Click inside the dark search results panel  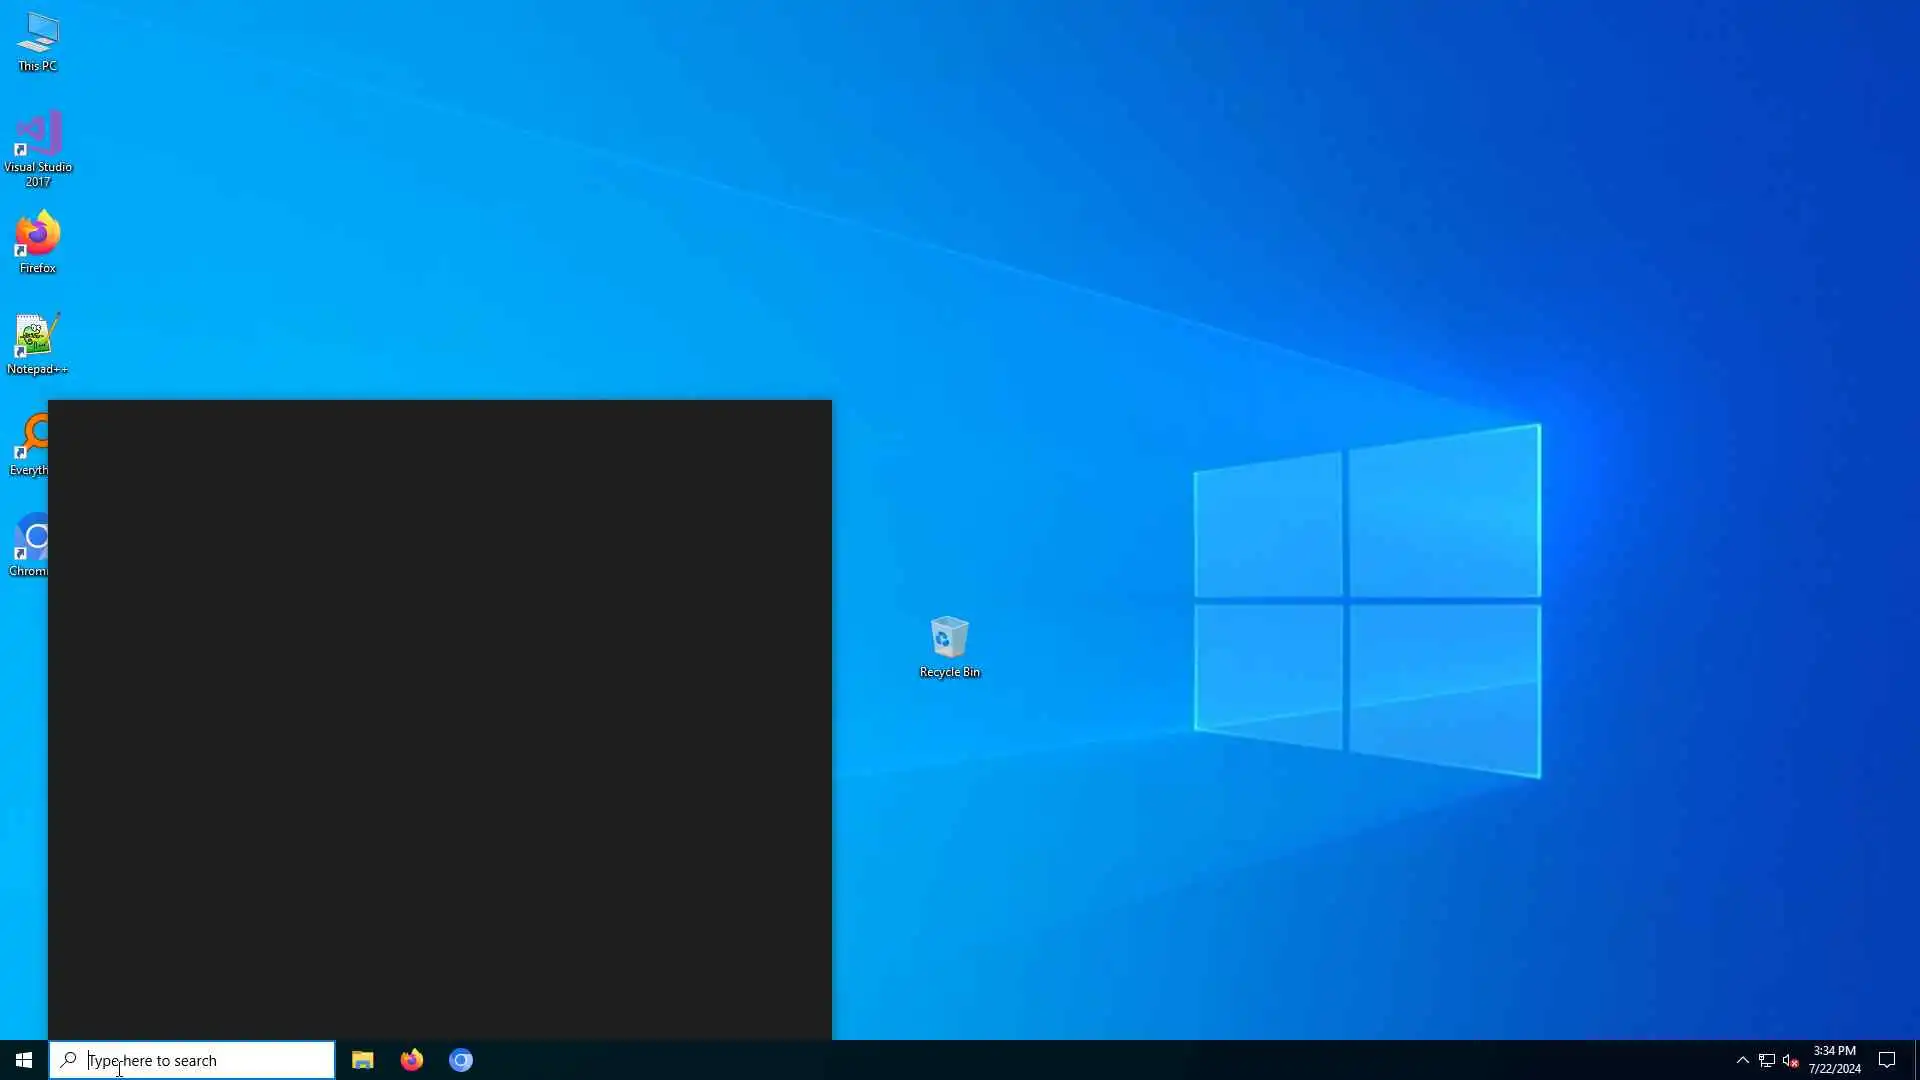(x=440, y=720)
